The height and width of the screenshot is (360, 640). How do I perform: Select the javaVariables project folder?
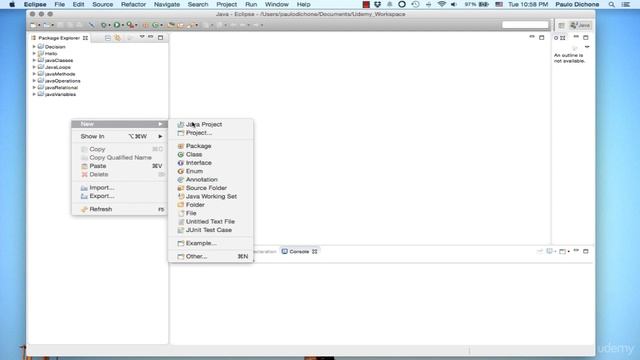pyautogui.click(x=57, y=94)
